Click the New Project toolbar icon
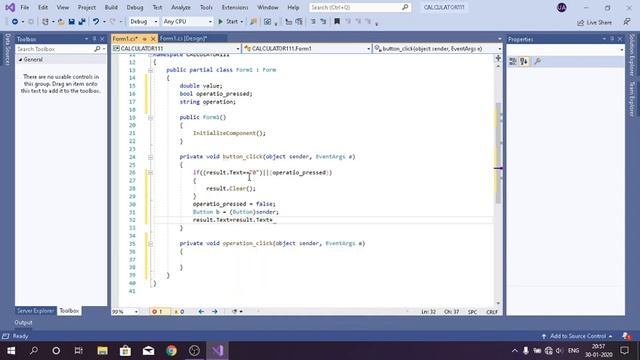The height and width of the screenshot is (360, 640). click(x=45, y=22)
